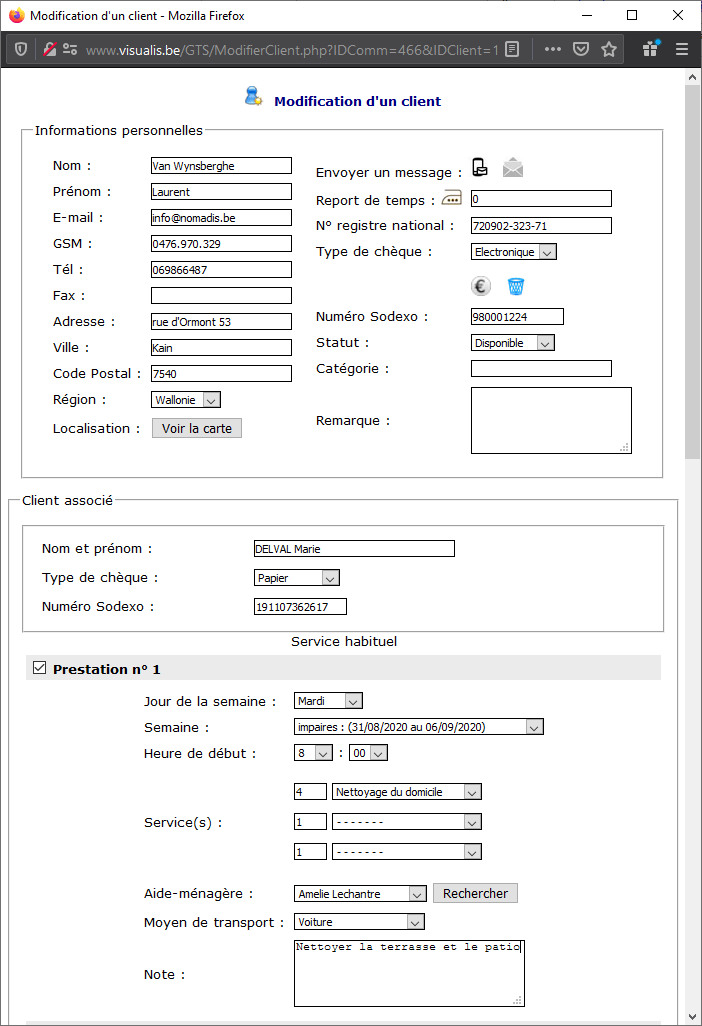Click the Adresse field rue d'Ormont
Image resolution: width=702 pixels, height=1026 pixels.
(221, 322)
